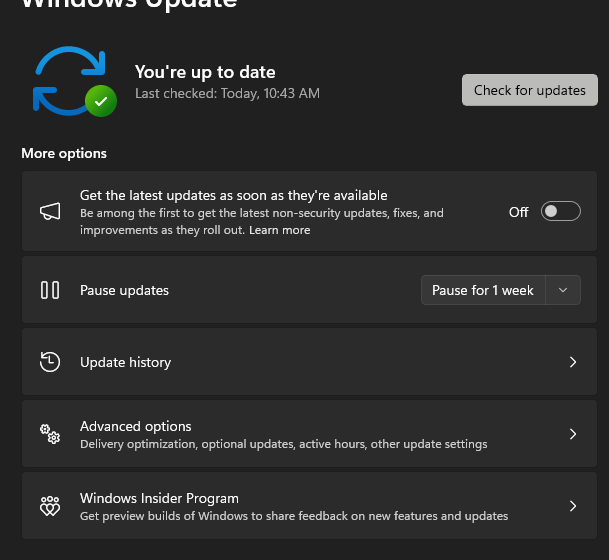This screenshot has height=560, width=609.
Task: Expand the pause duration dropdown arrow
Action: (563, 290)
